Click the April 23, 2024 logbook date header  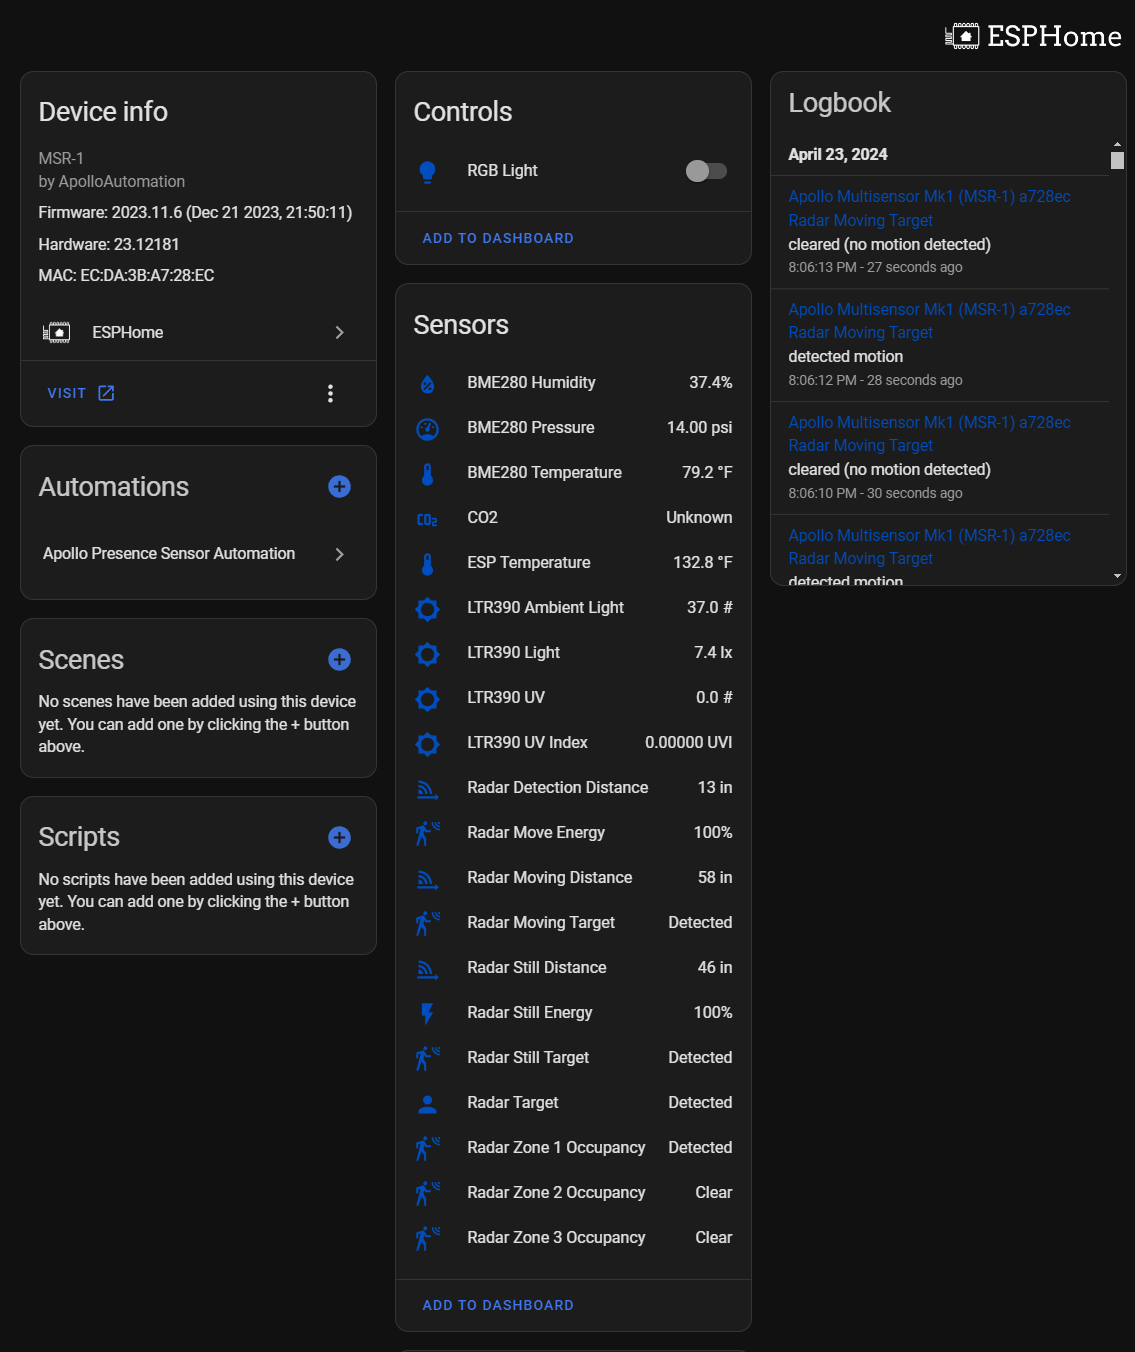[838, 155]
